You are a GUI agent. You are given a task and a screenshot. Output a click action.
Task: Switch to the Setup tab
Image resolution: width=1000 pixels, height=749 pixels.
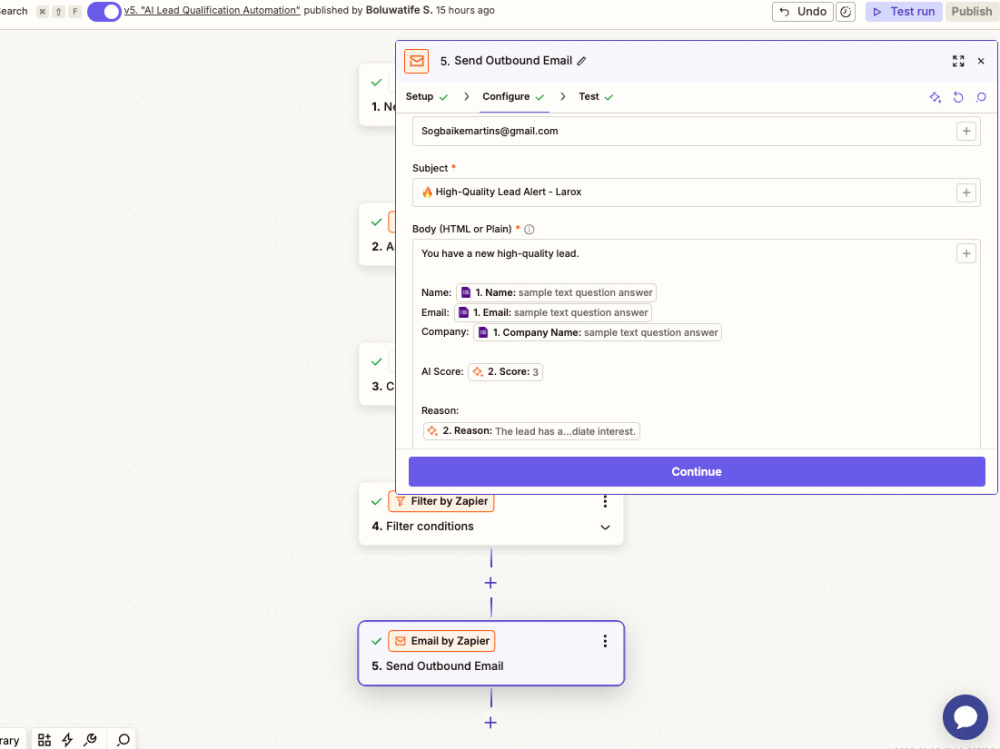pos(427,97)
